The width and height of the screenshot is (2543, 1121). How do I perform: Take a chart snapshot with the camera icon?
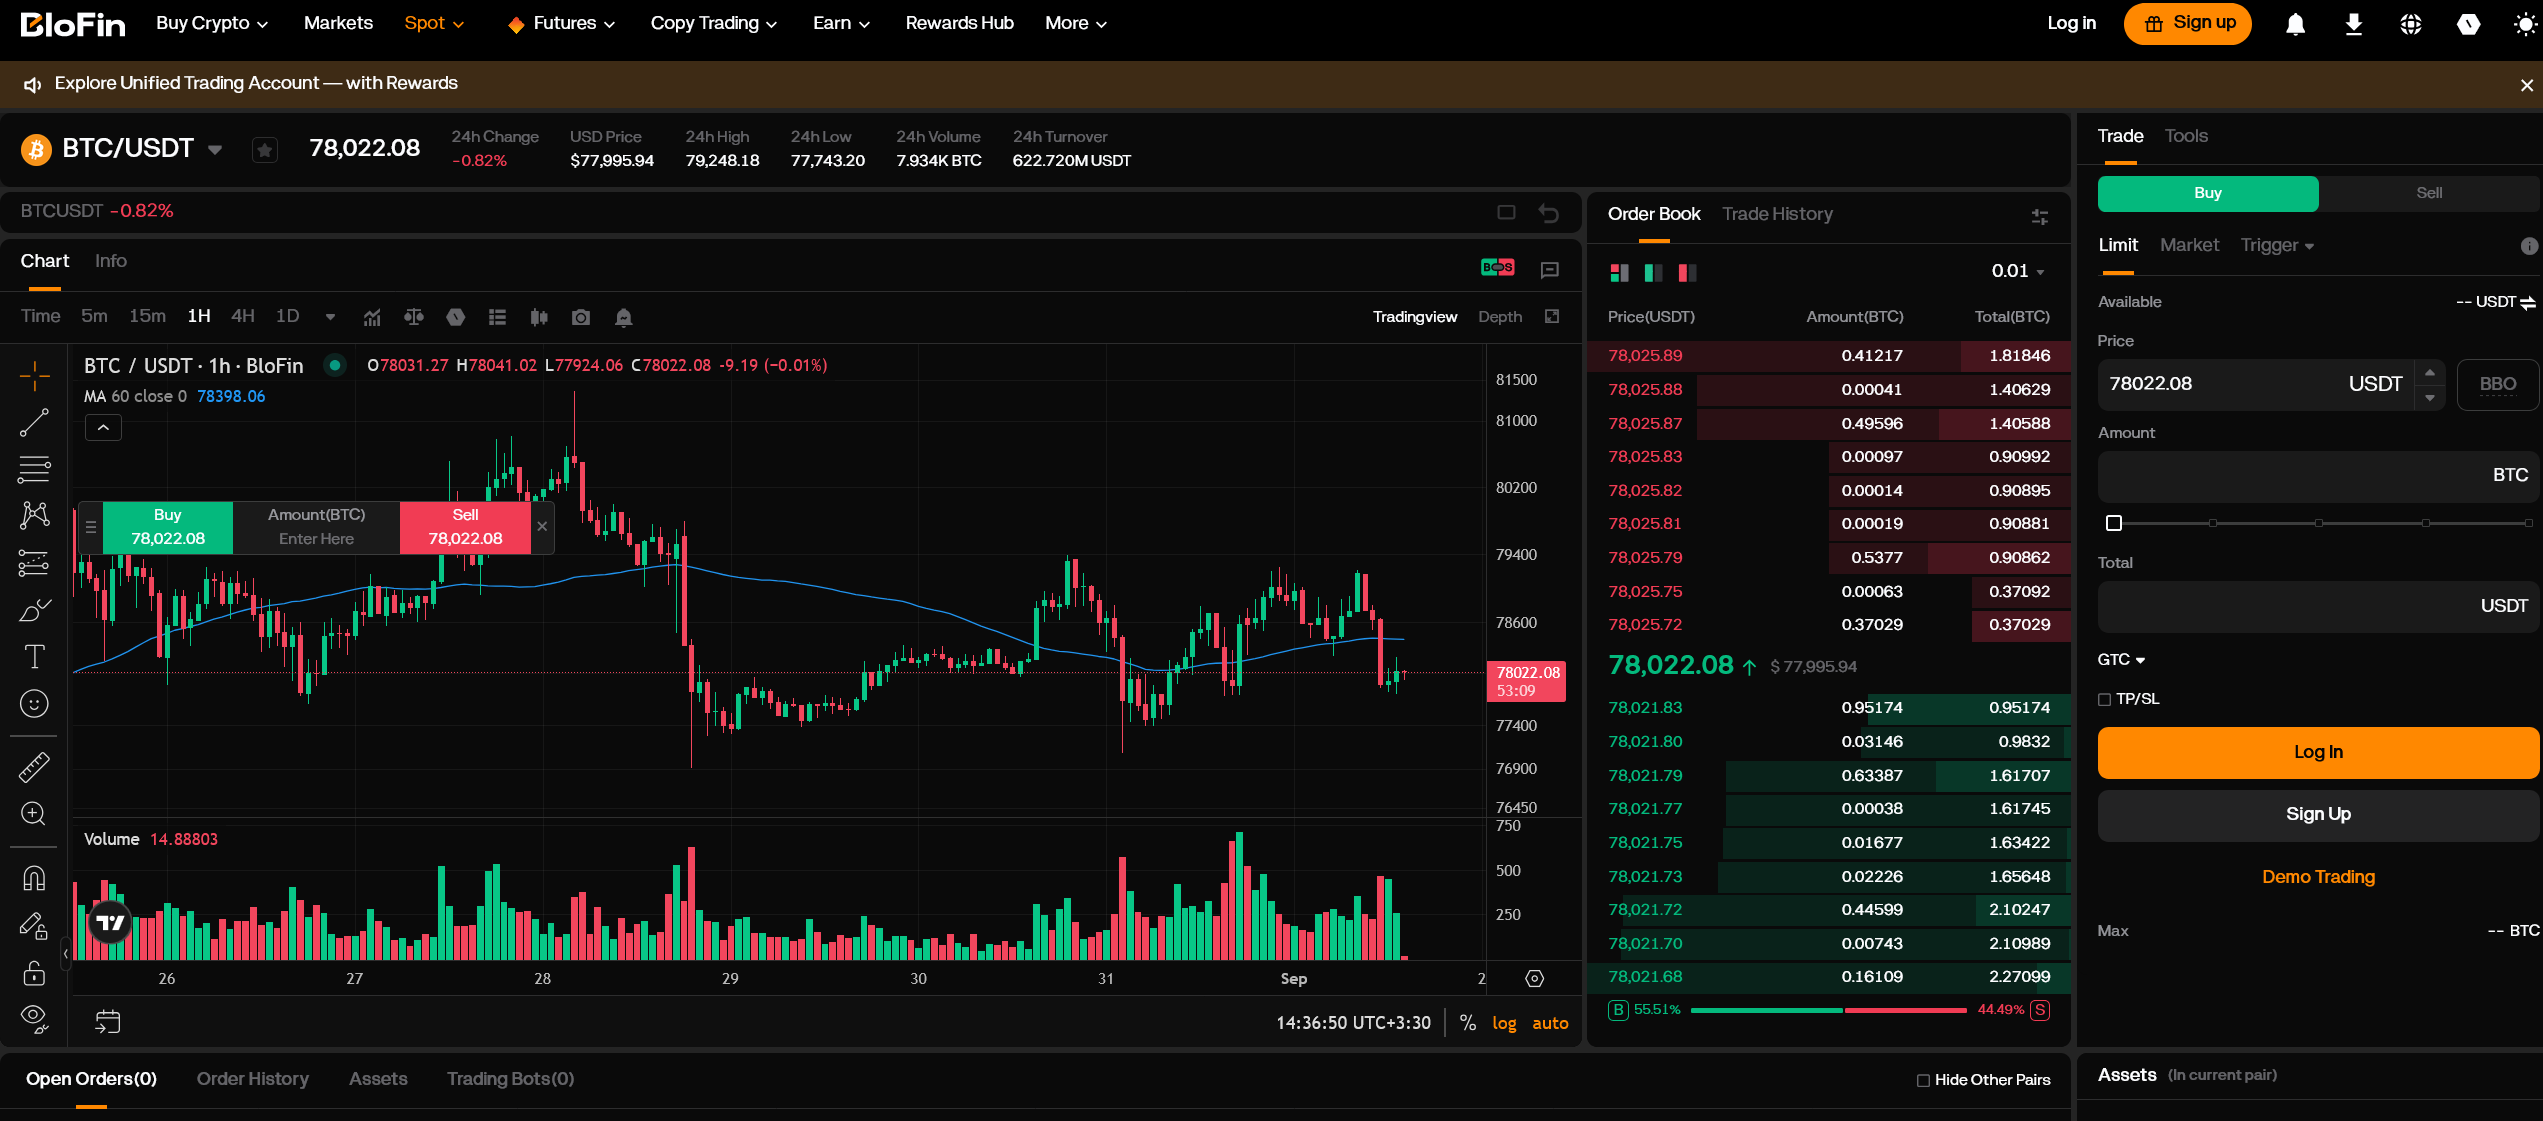581,317
